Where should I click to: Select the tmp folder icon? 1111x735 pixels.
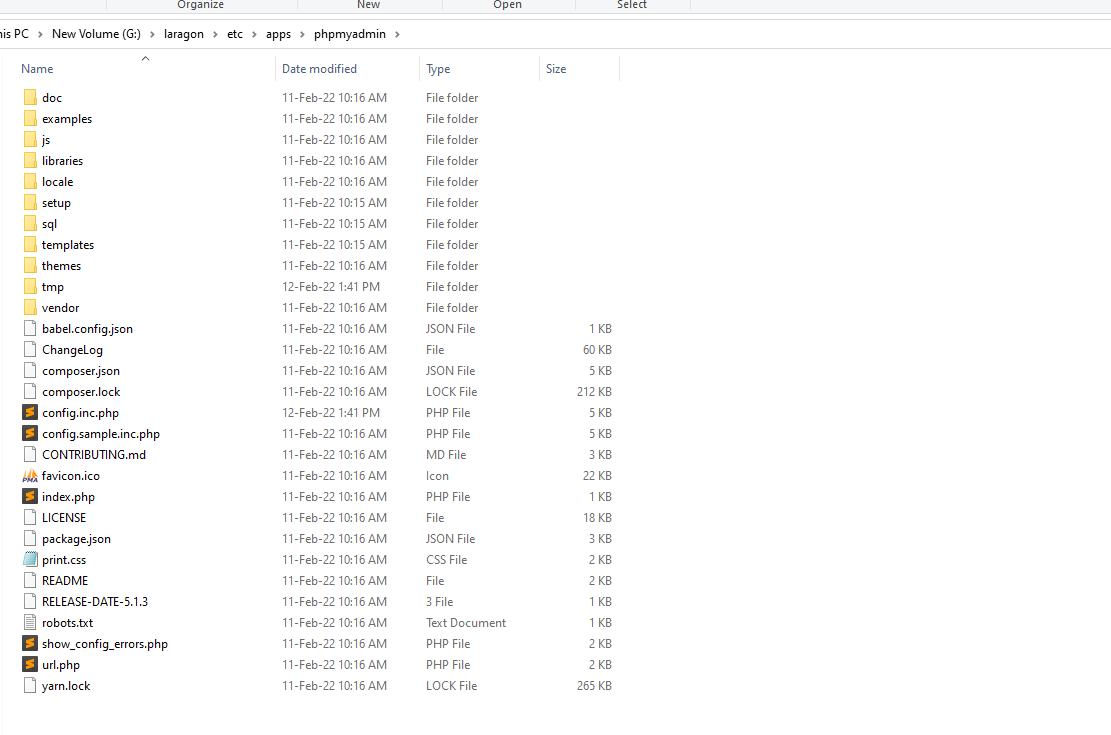coord(30,286)
